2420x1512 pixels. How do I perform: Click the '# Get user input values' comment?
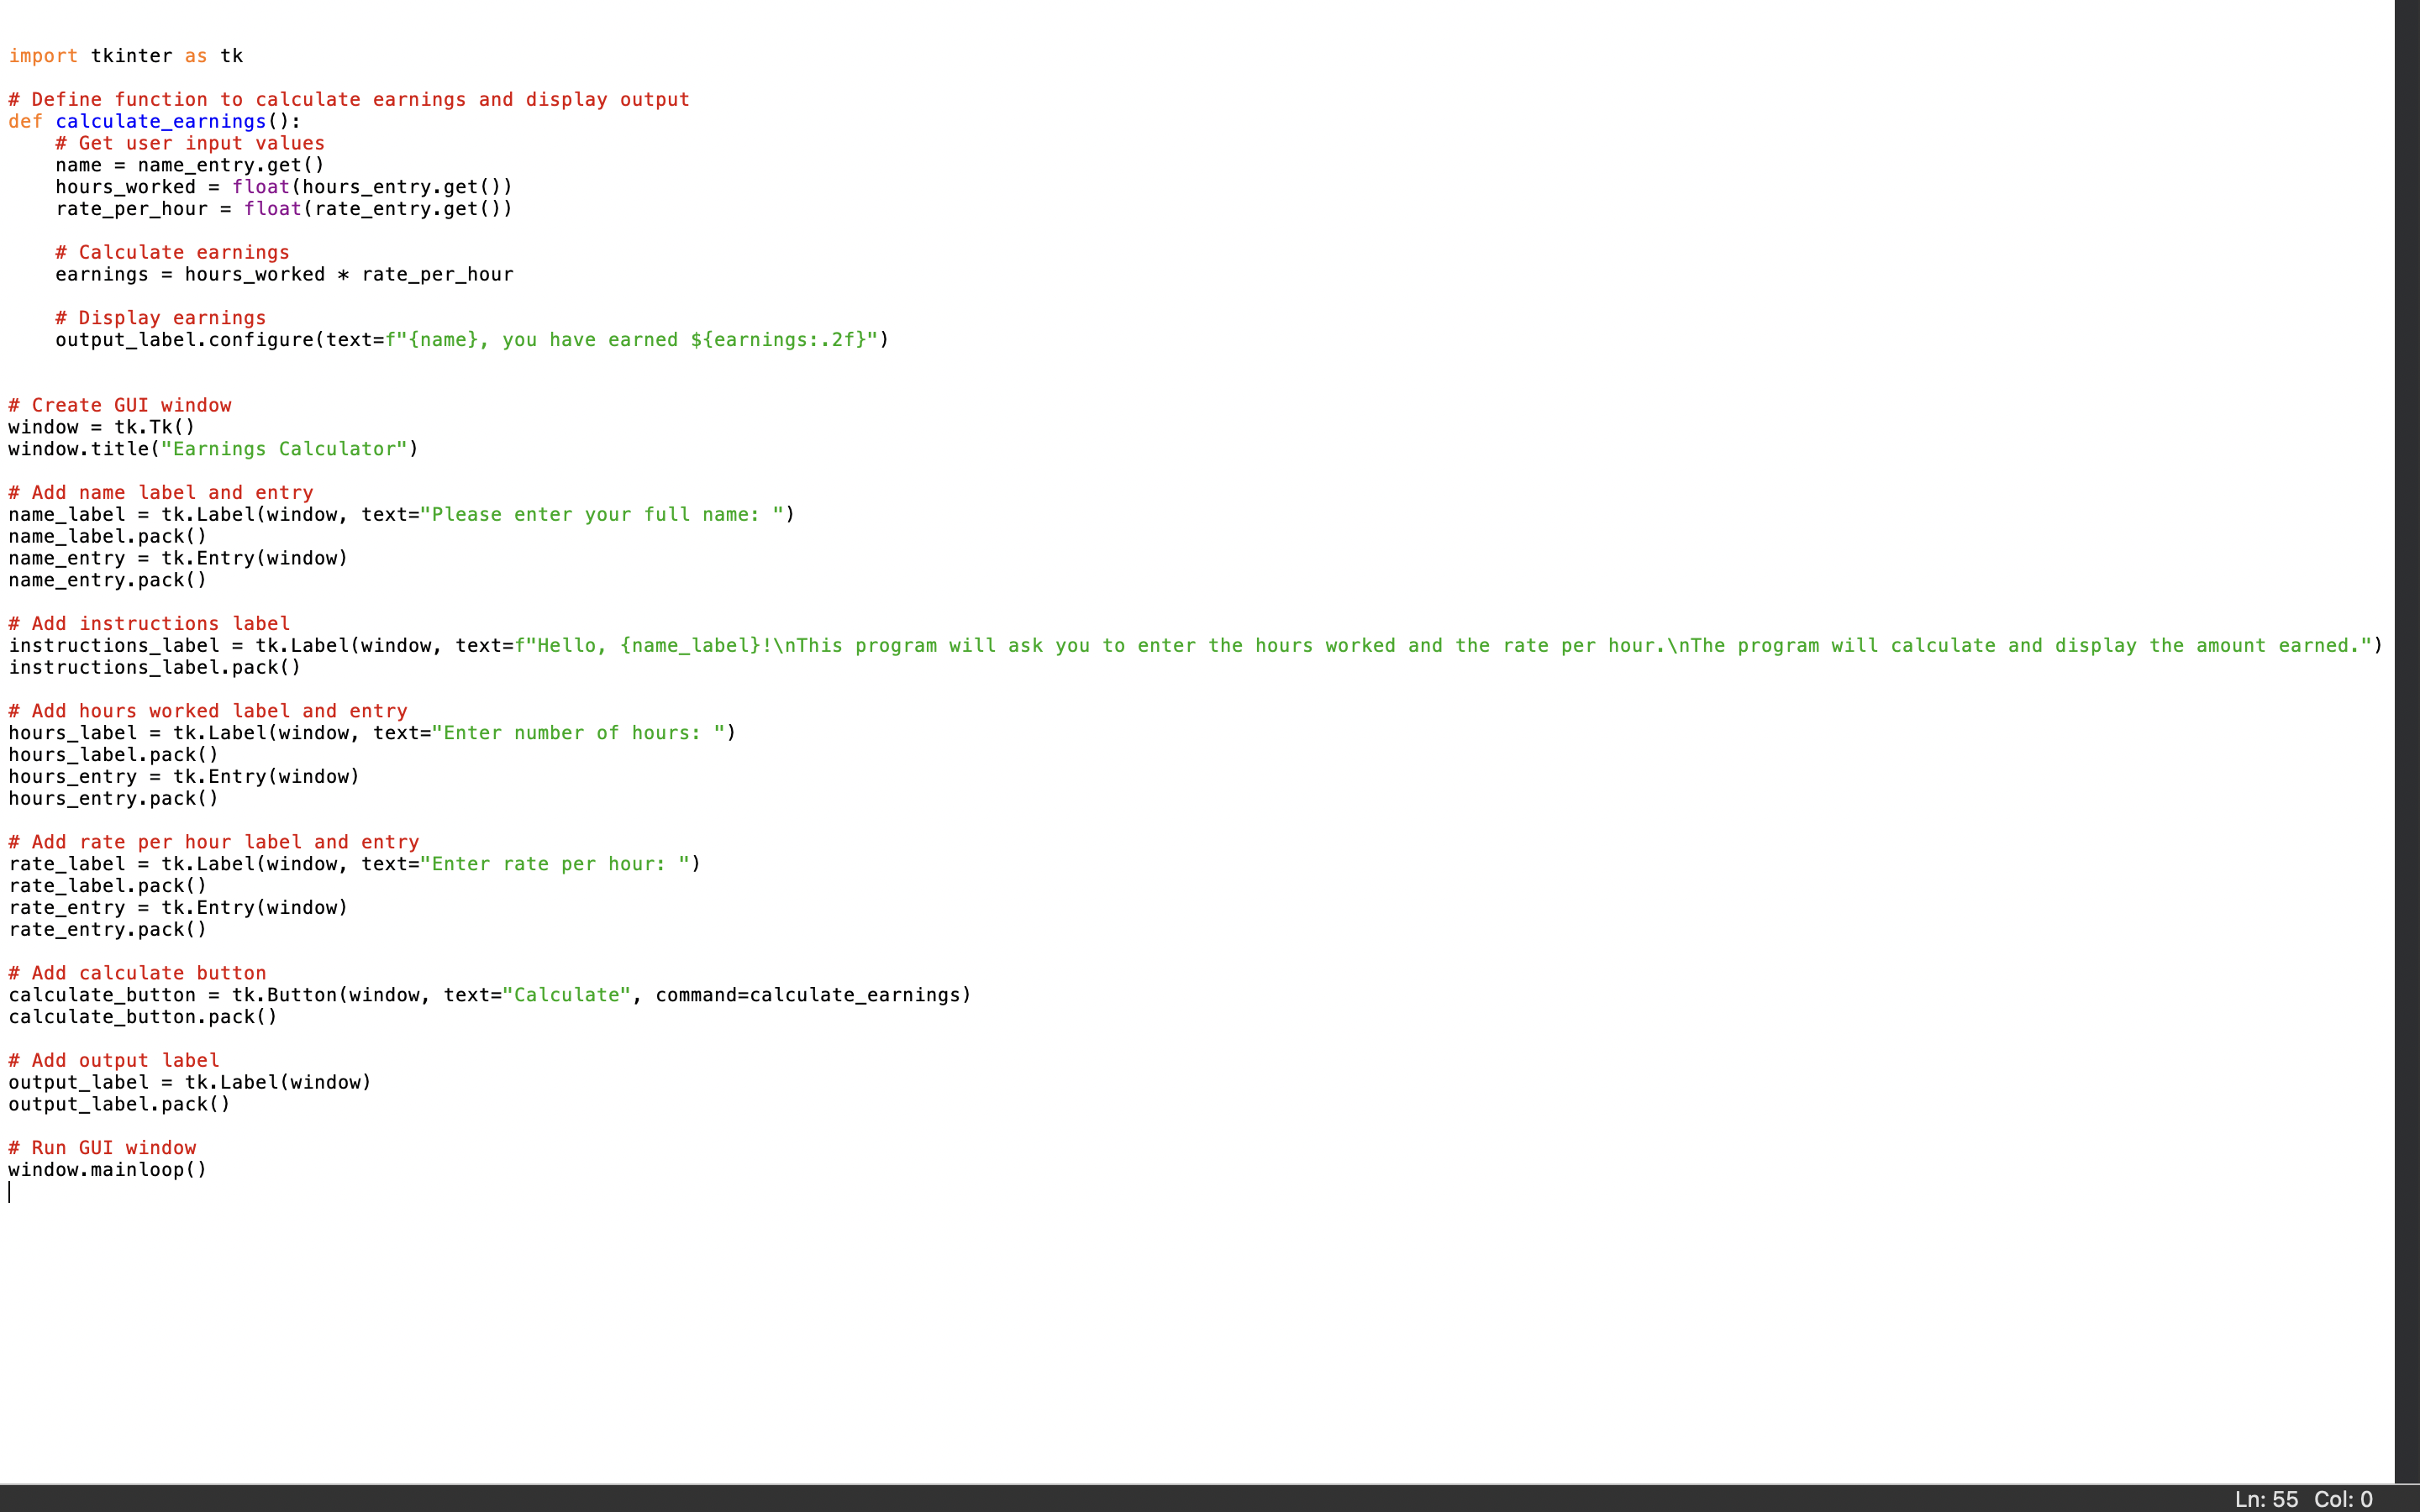coord(190,143)
